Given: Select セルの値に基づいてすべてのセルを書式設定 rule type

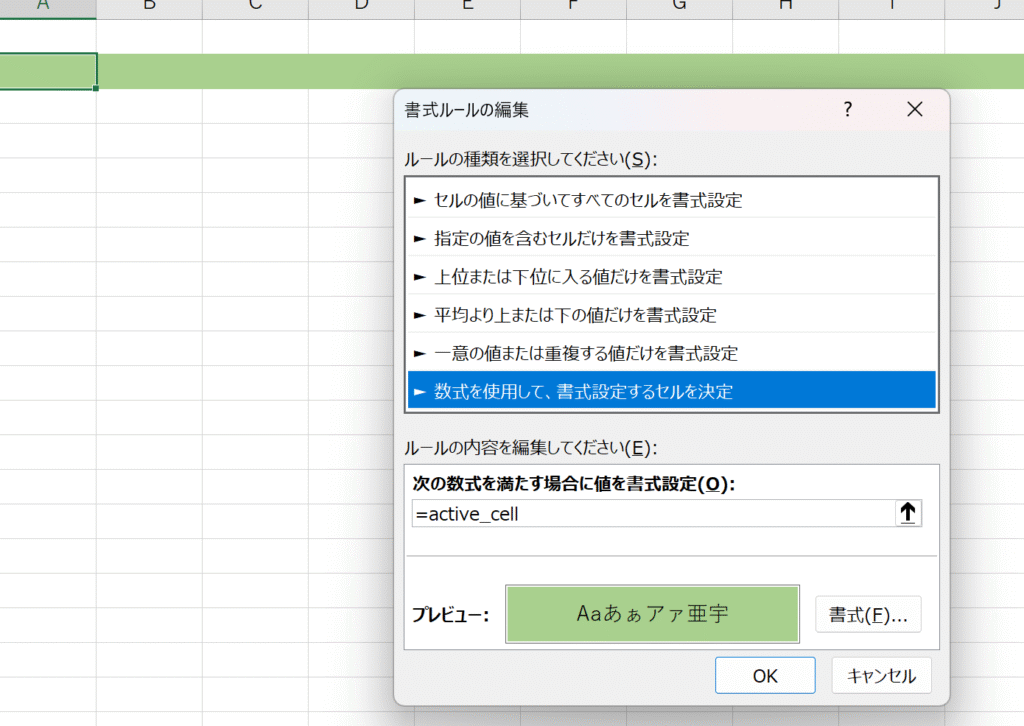Looking at the screenshot, I should pyautogui.click(x=588, y=200).
